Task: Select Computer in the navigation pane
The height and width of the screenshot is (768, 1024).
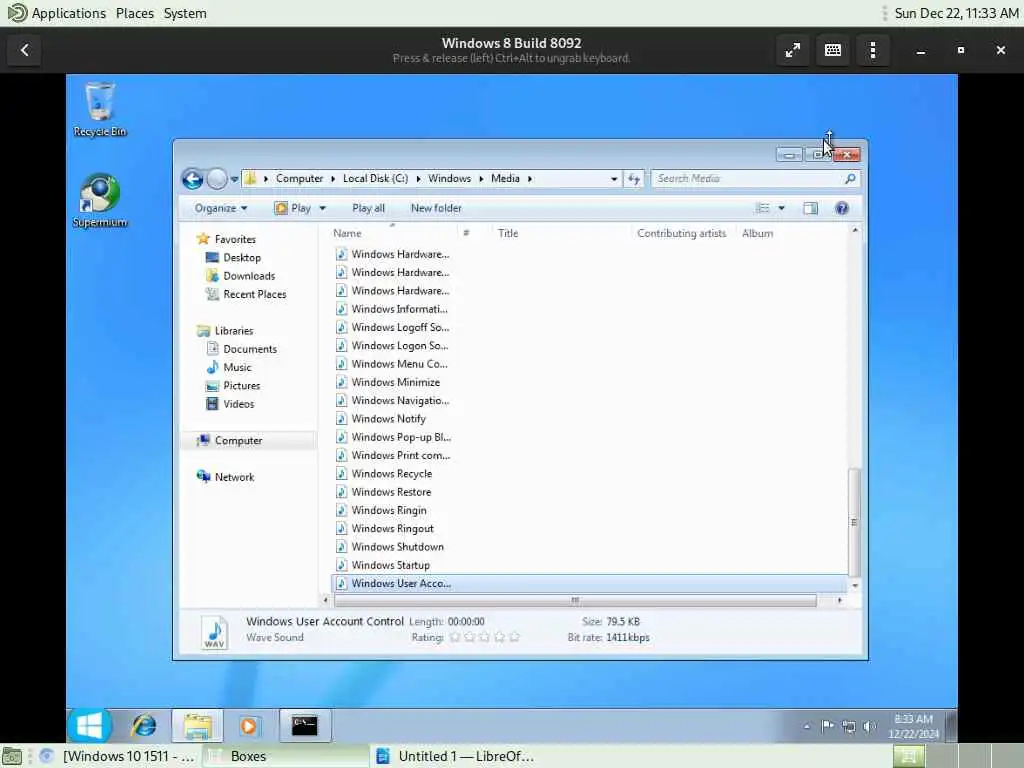Action: coord(238,440)
